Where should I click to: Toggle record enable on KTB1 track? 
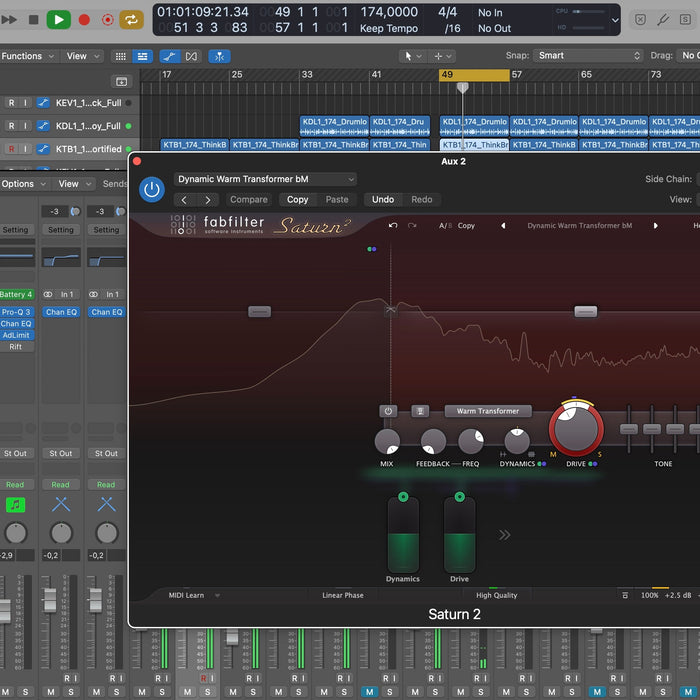tap(12, 149)
